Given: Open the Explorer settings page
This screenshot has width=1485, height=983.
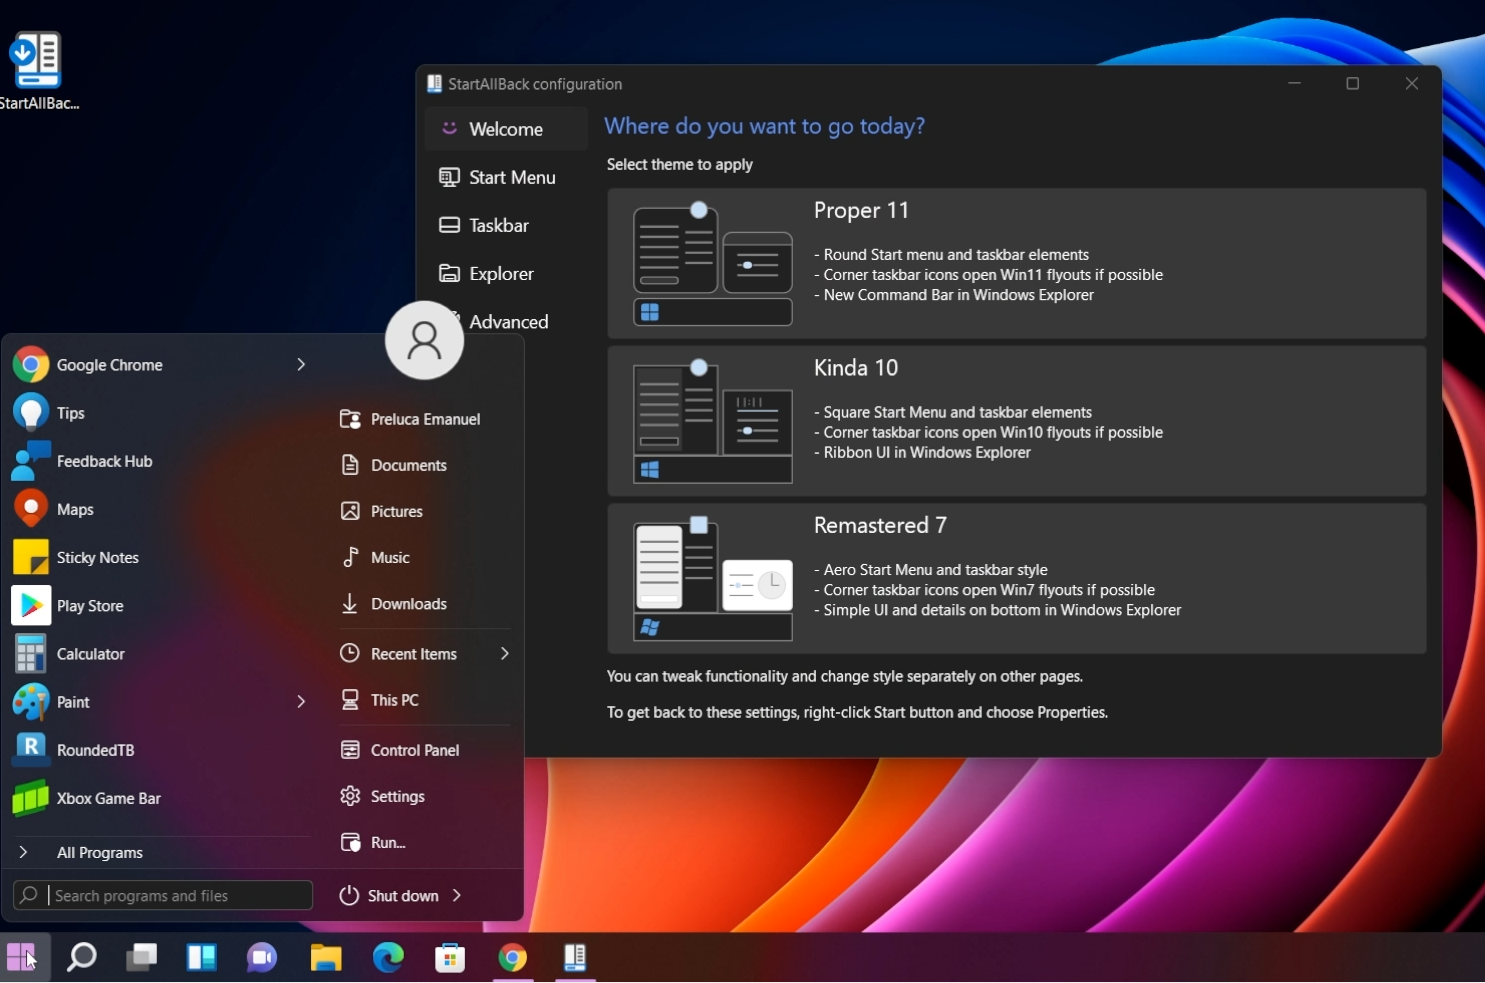Looking at the screenshot, I should 499,273.
